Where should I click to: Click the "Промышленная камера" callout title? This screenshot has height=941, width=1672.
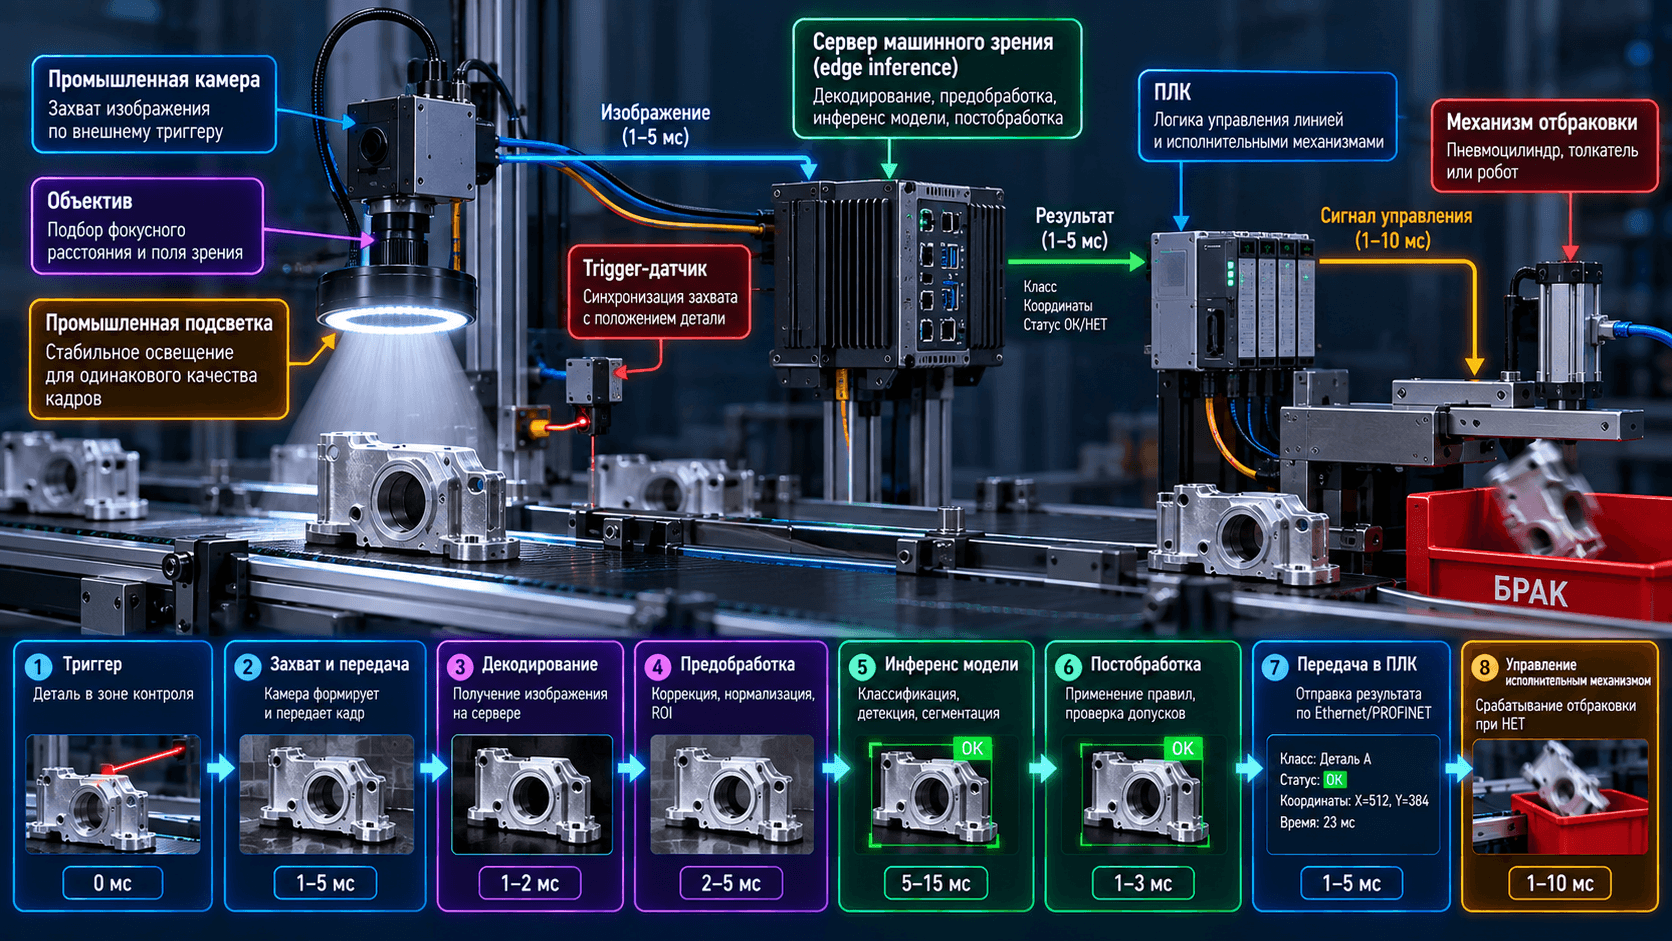154,80
